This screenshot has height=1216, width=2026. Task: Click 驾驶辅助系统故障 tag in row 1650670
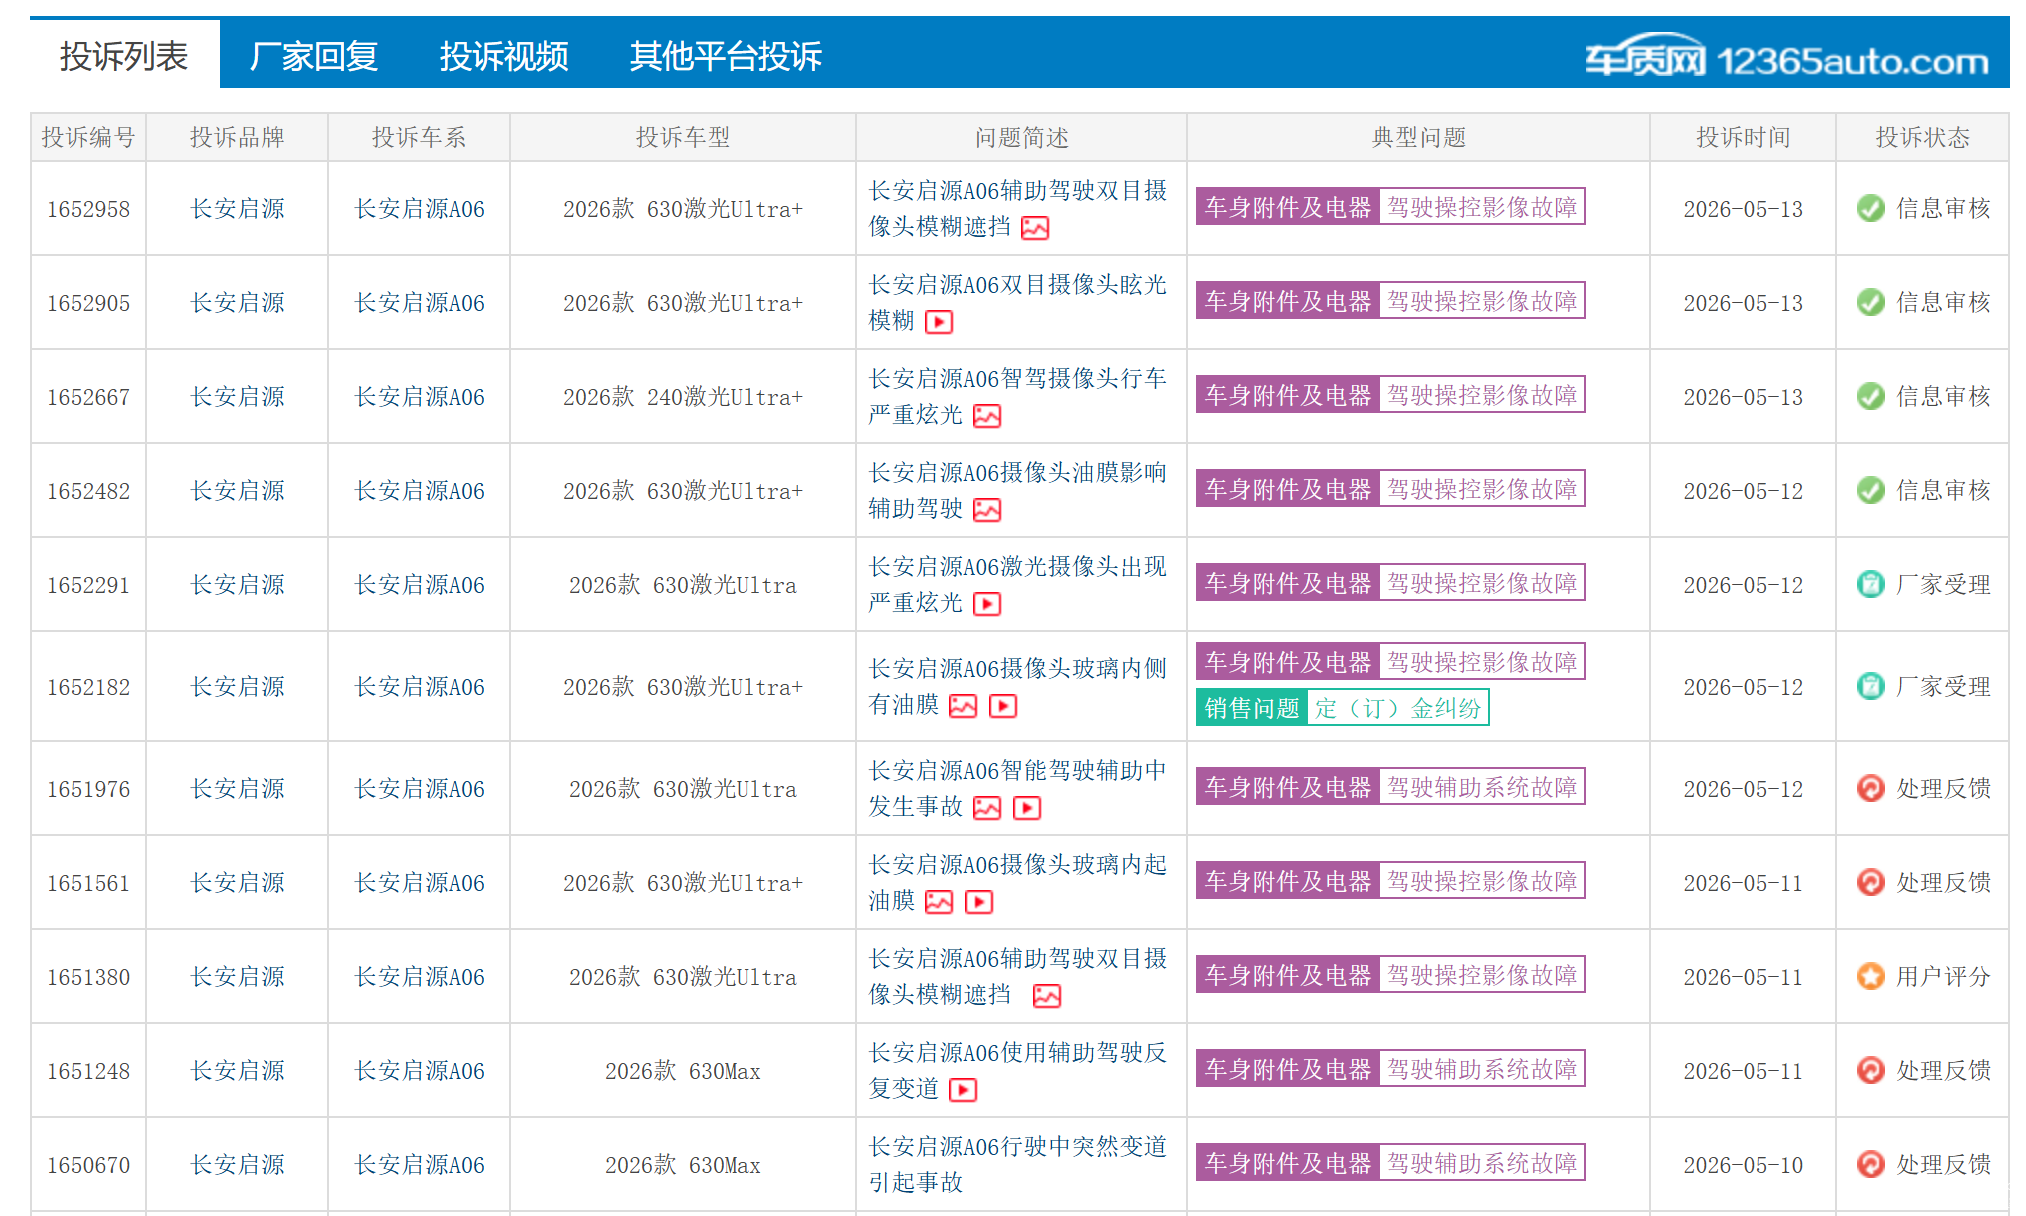[x=1482, y=1163]
